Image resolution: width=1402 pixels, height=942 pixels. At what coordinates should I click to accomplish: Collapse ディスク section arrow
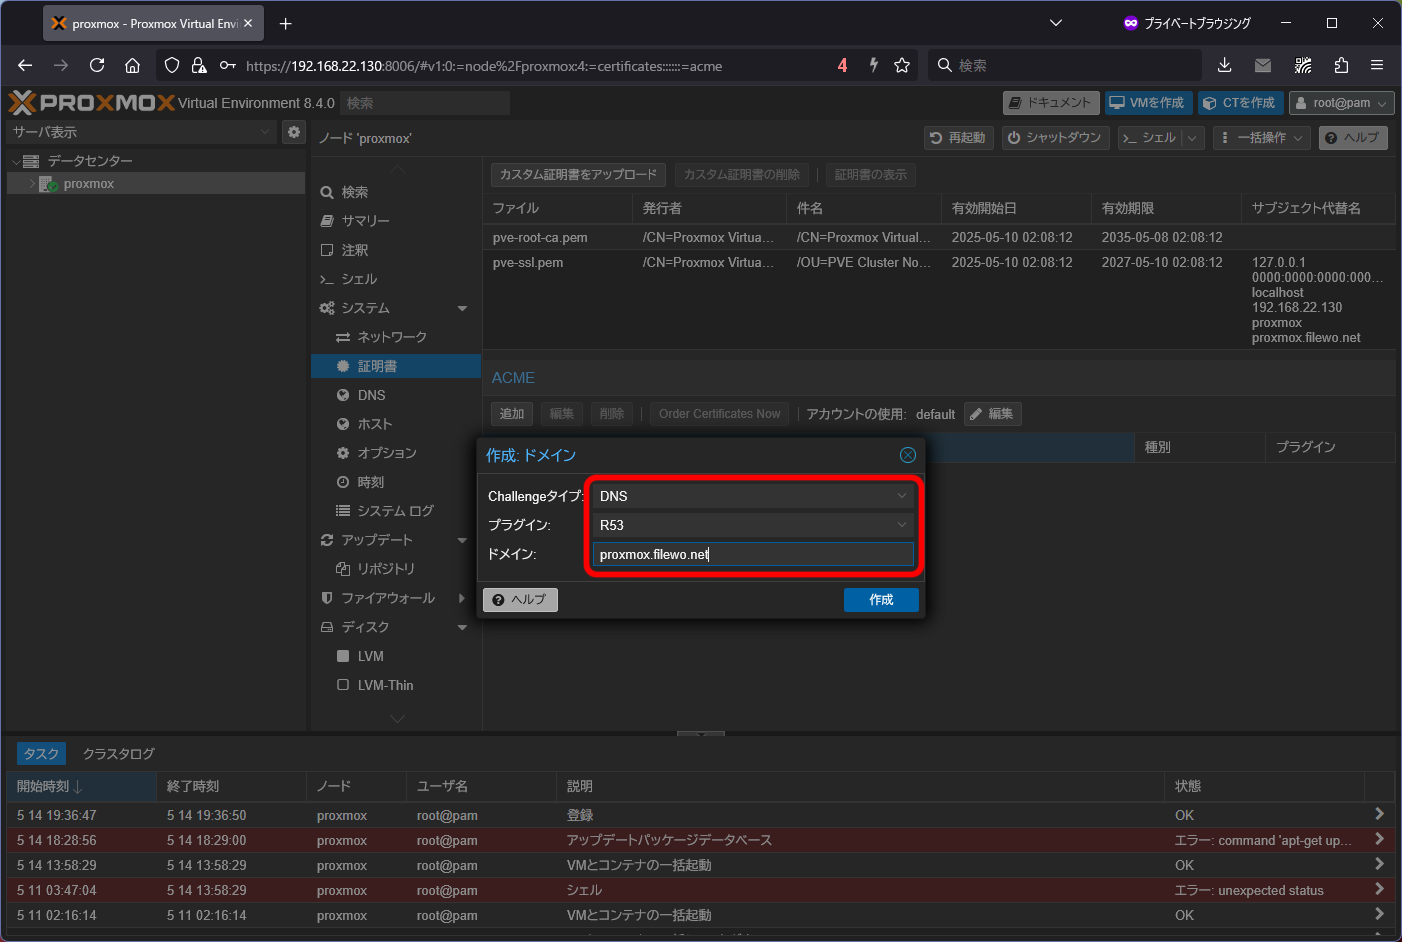[x=462, y=627]
